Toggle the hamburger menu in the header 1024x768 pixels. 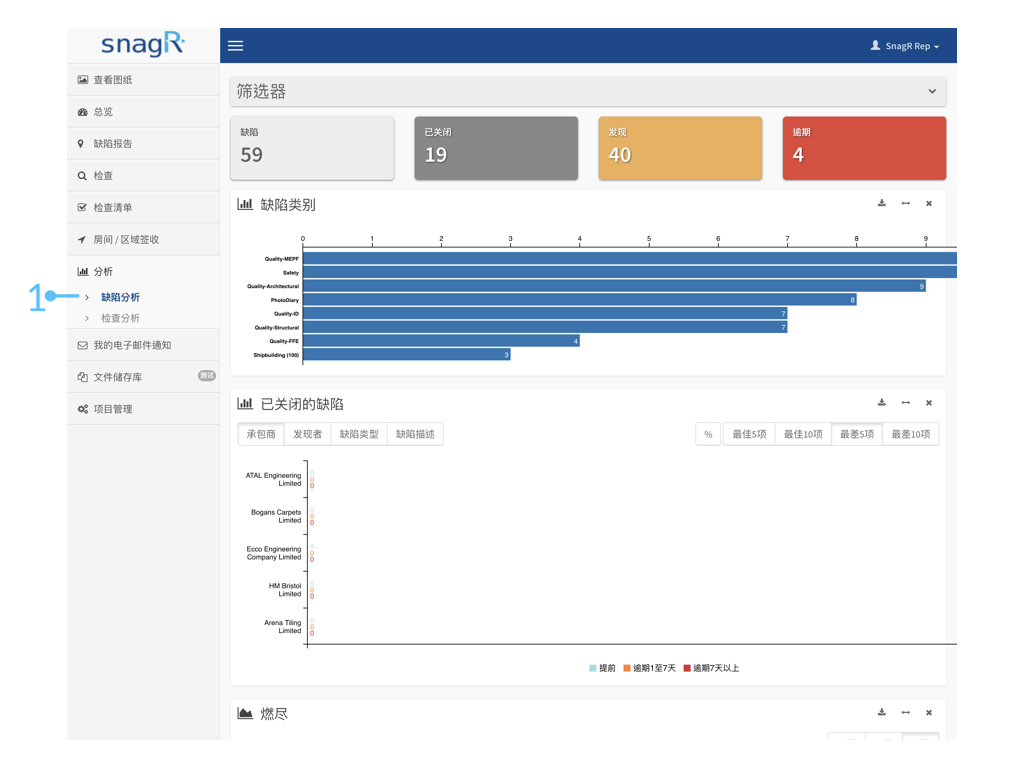click(235, 46)
